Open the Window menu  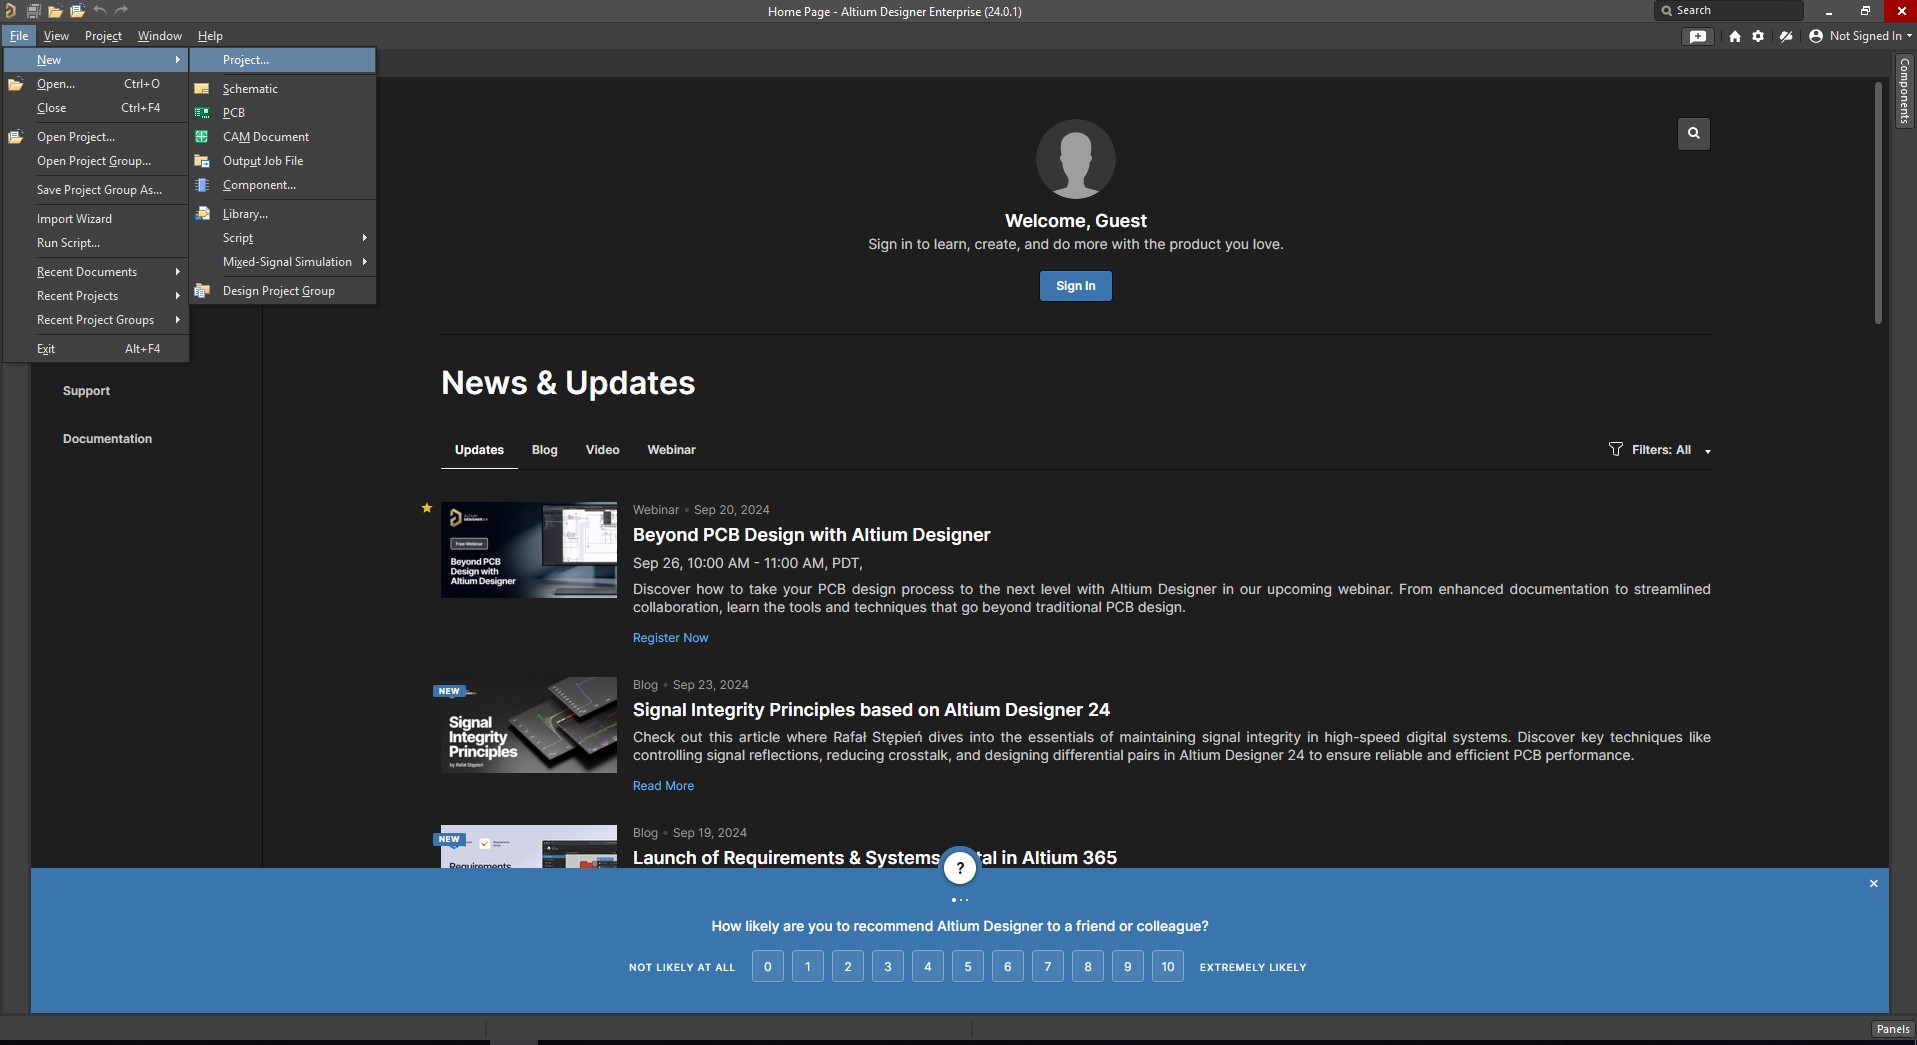(160, 36)
